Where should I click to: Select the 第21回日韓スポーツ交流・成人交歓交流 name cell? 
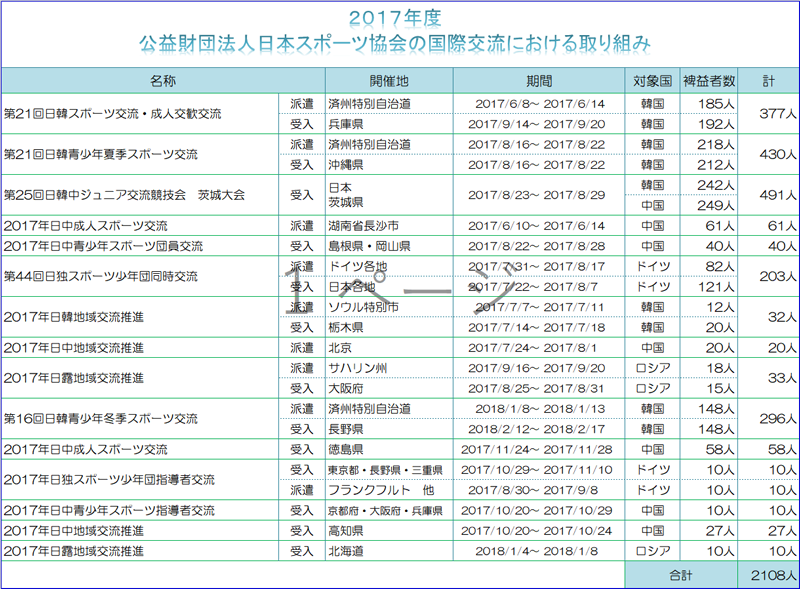[140, 114]
